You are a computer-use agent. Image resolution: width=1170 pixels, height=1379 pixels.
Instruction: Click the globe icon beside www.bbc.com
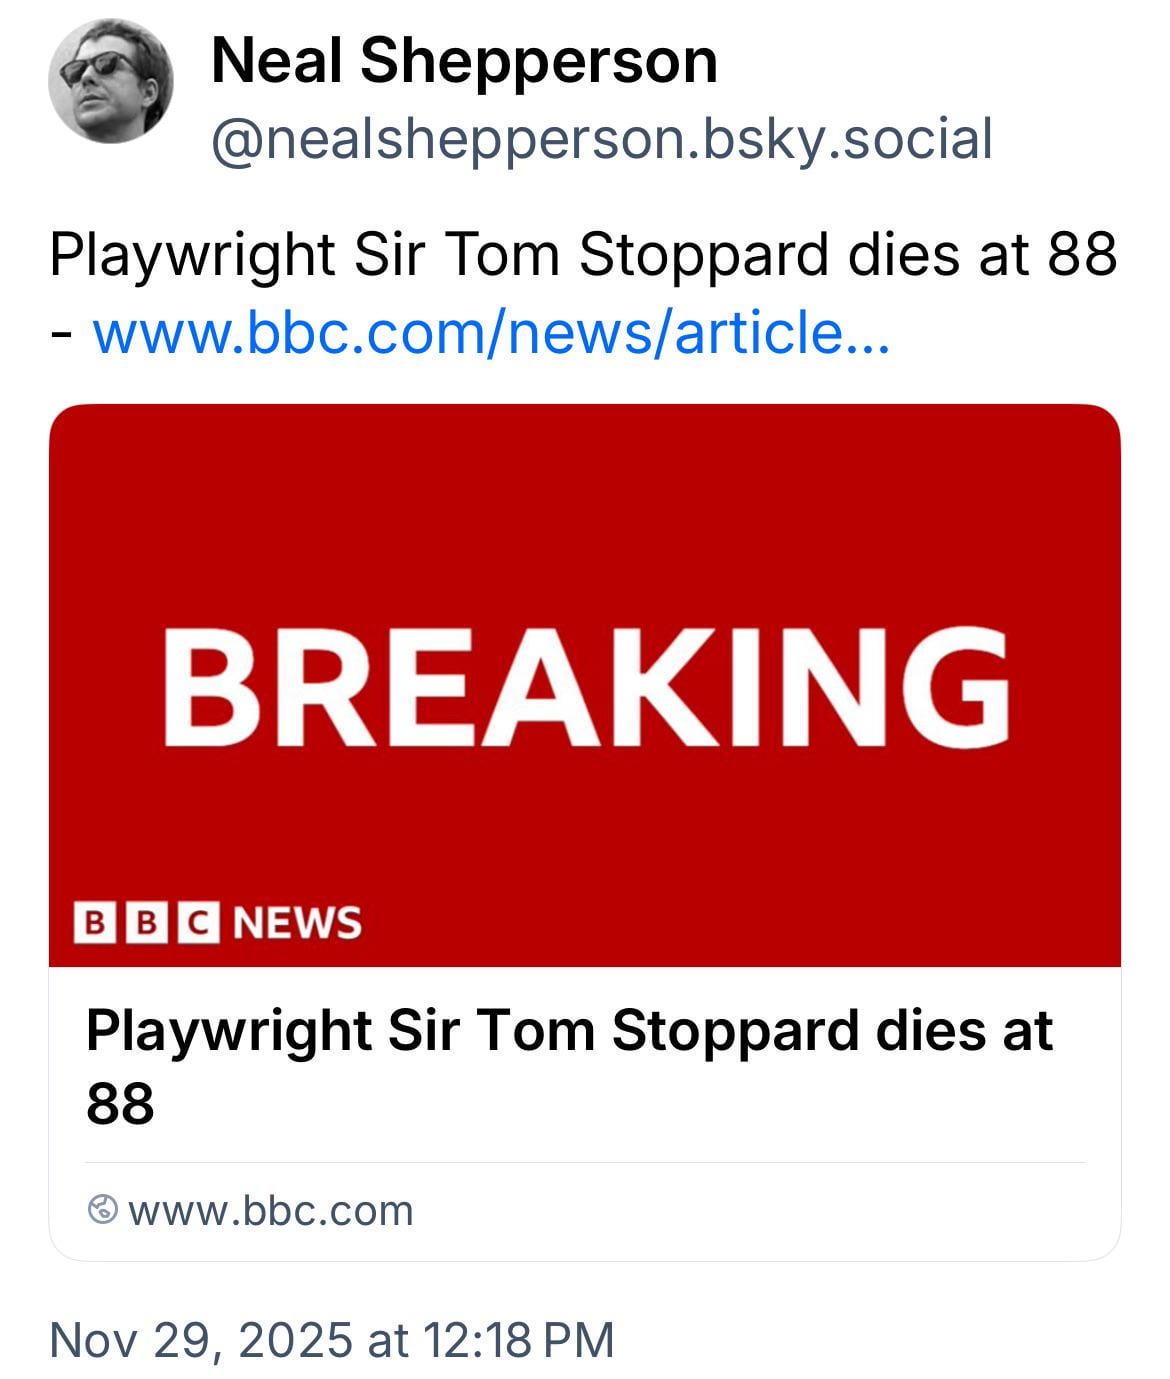(102, 1210)
